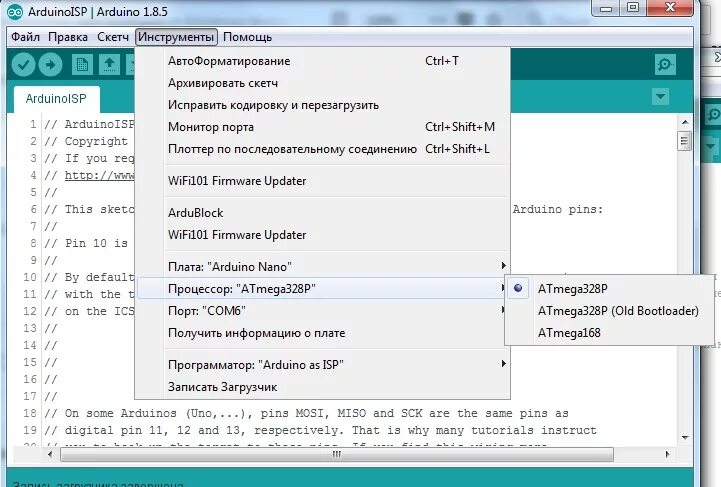
Task: Open Монитор порта from the menu
Action: [x=323, y=127]
